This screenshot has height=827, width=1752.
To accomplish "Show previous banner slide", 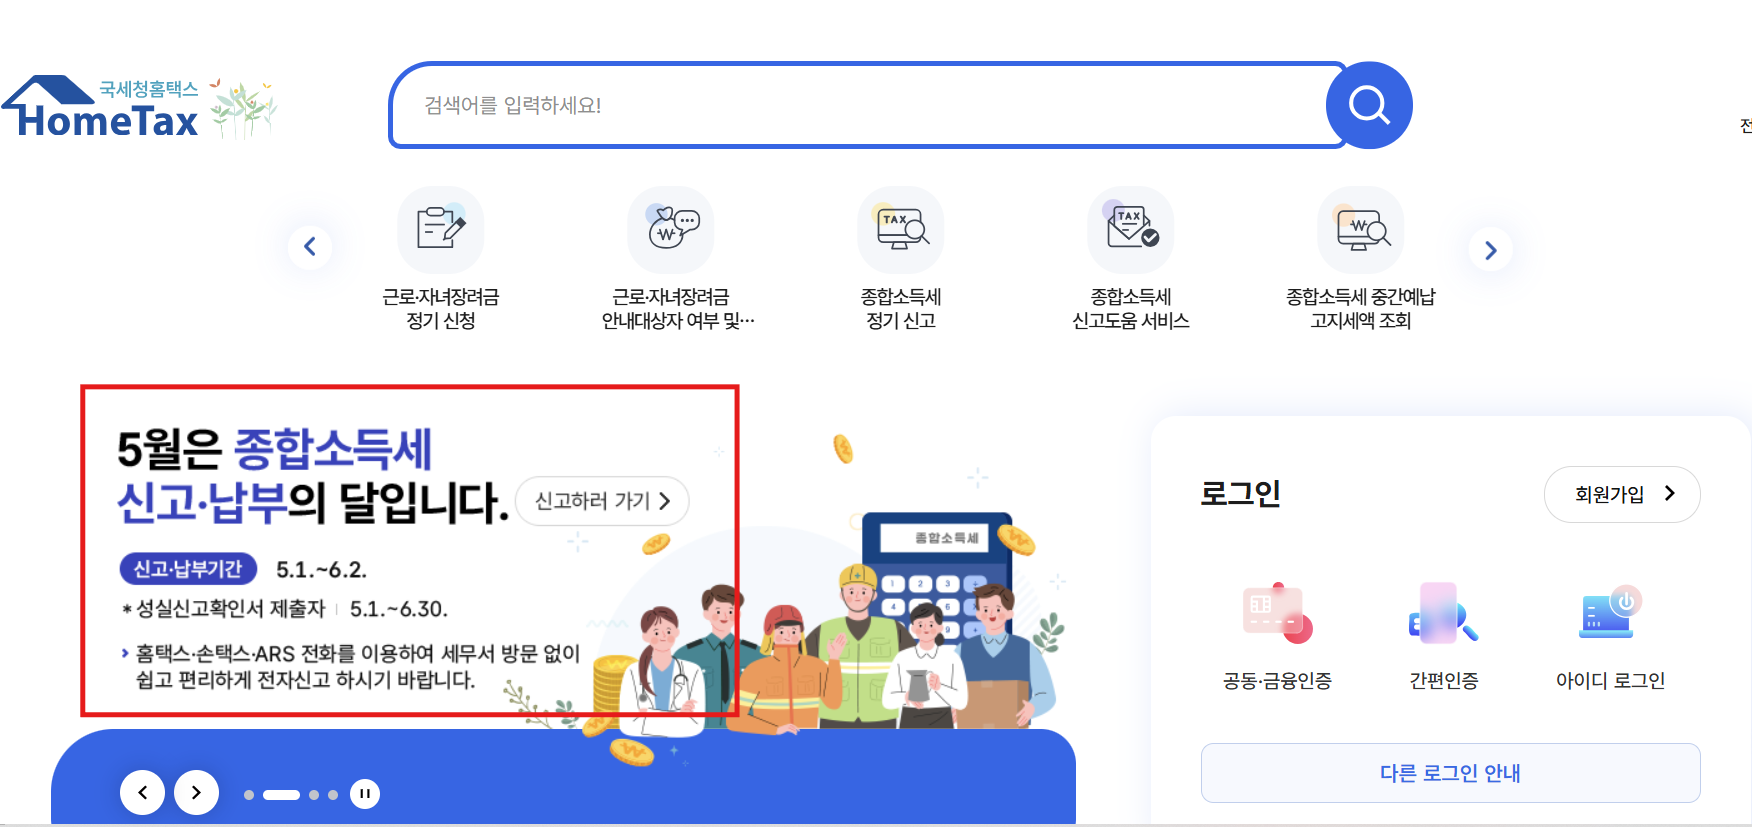I will [143, 793].
